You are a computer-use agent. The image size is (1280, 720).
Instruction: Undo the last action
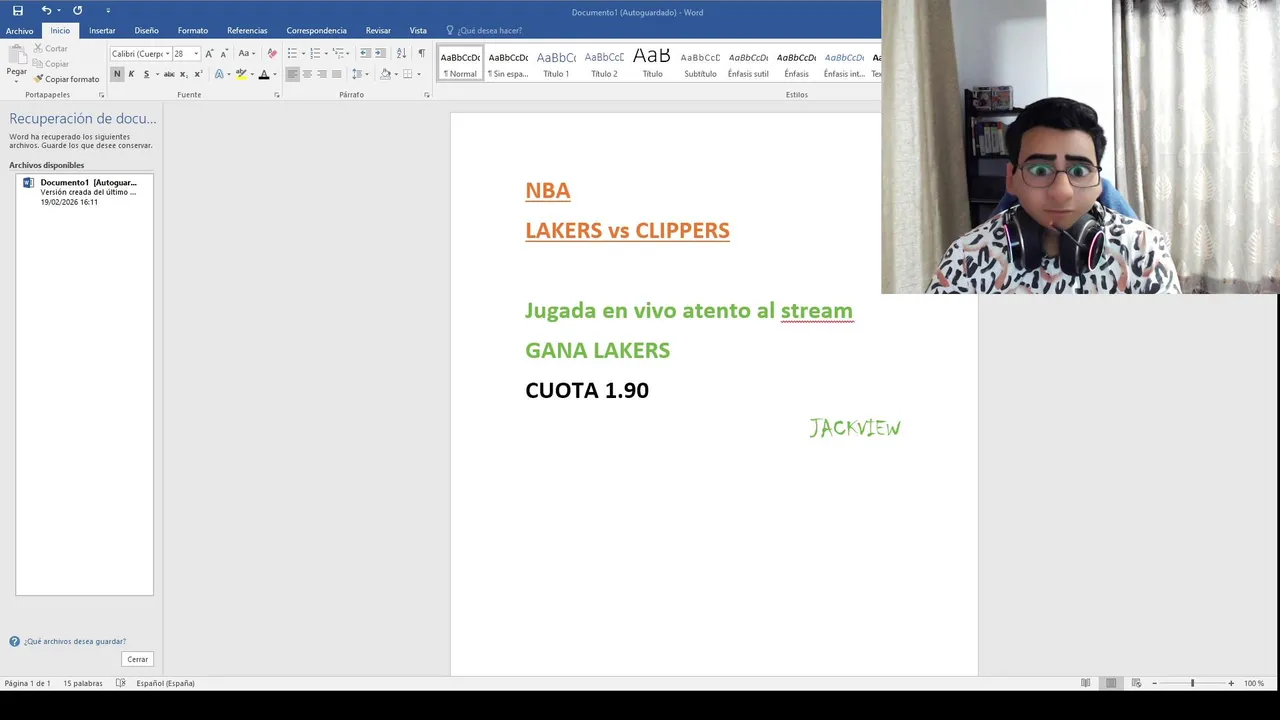click(x=46, y=10)
